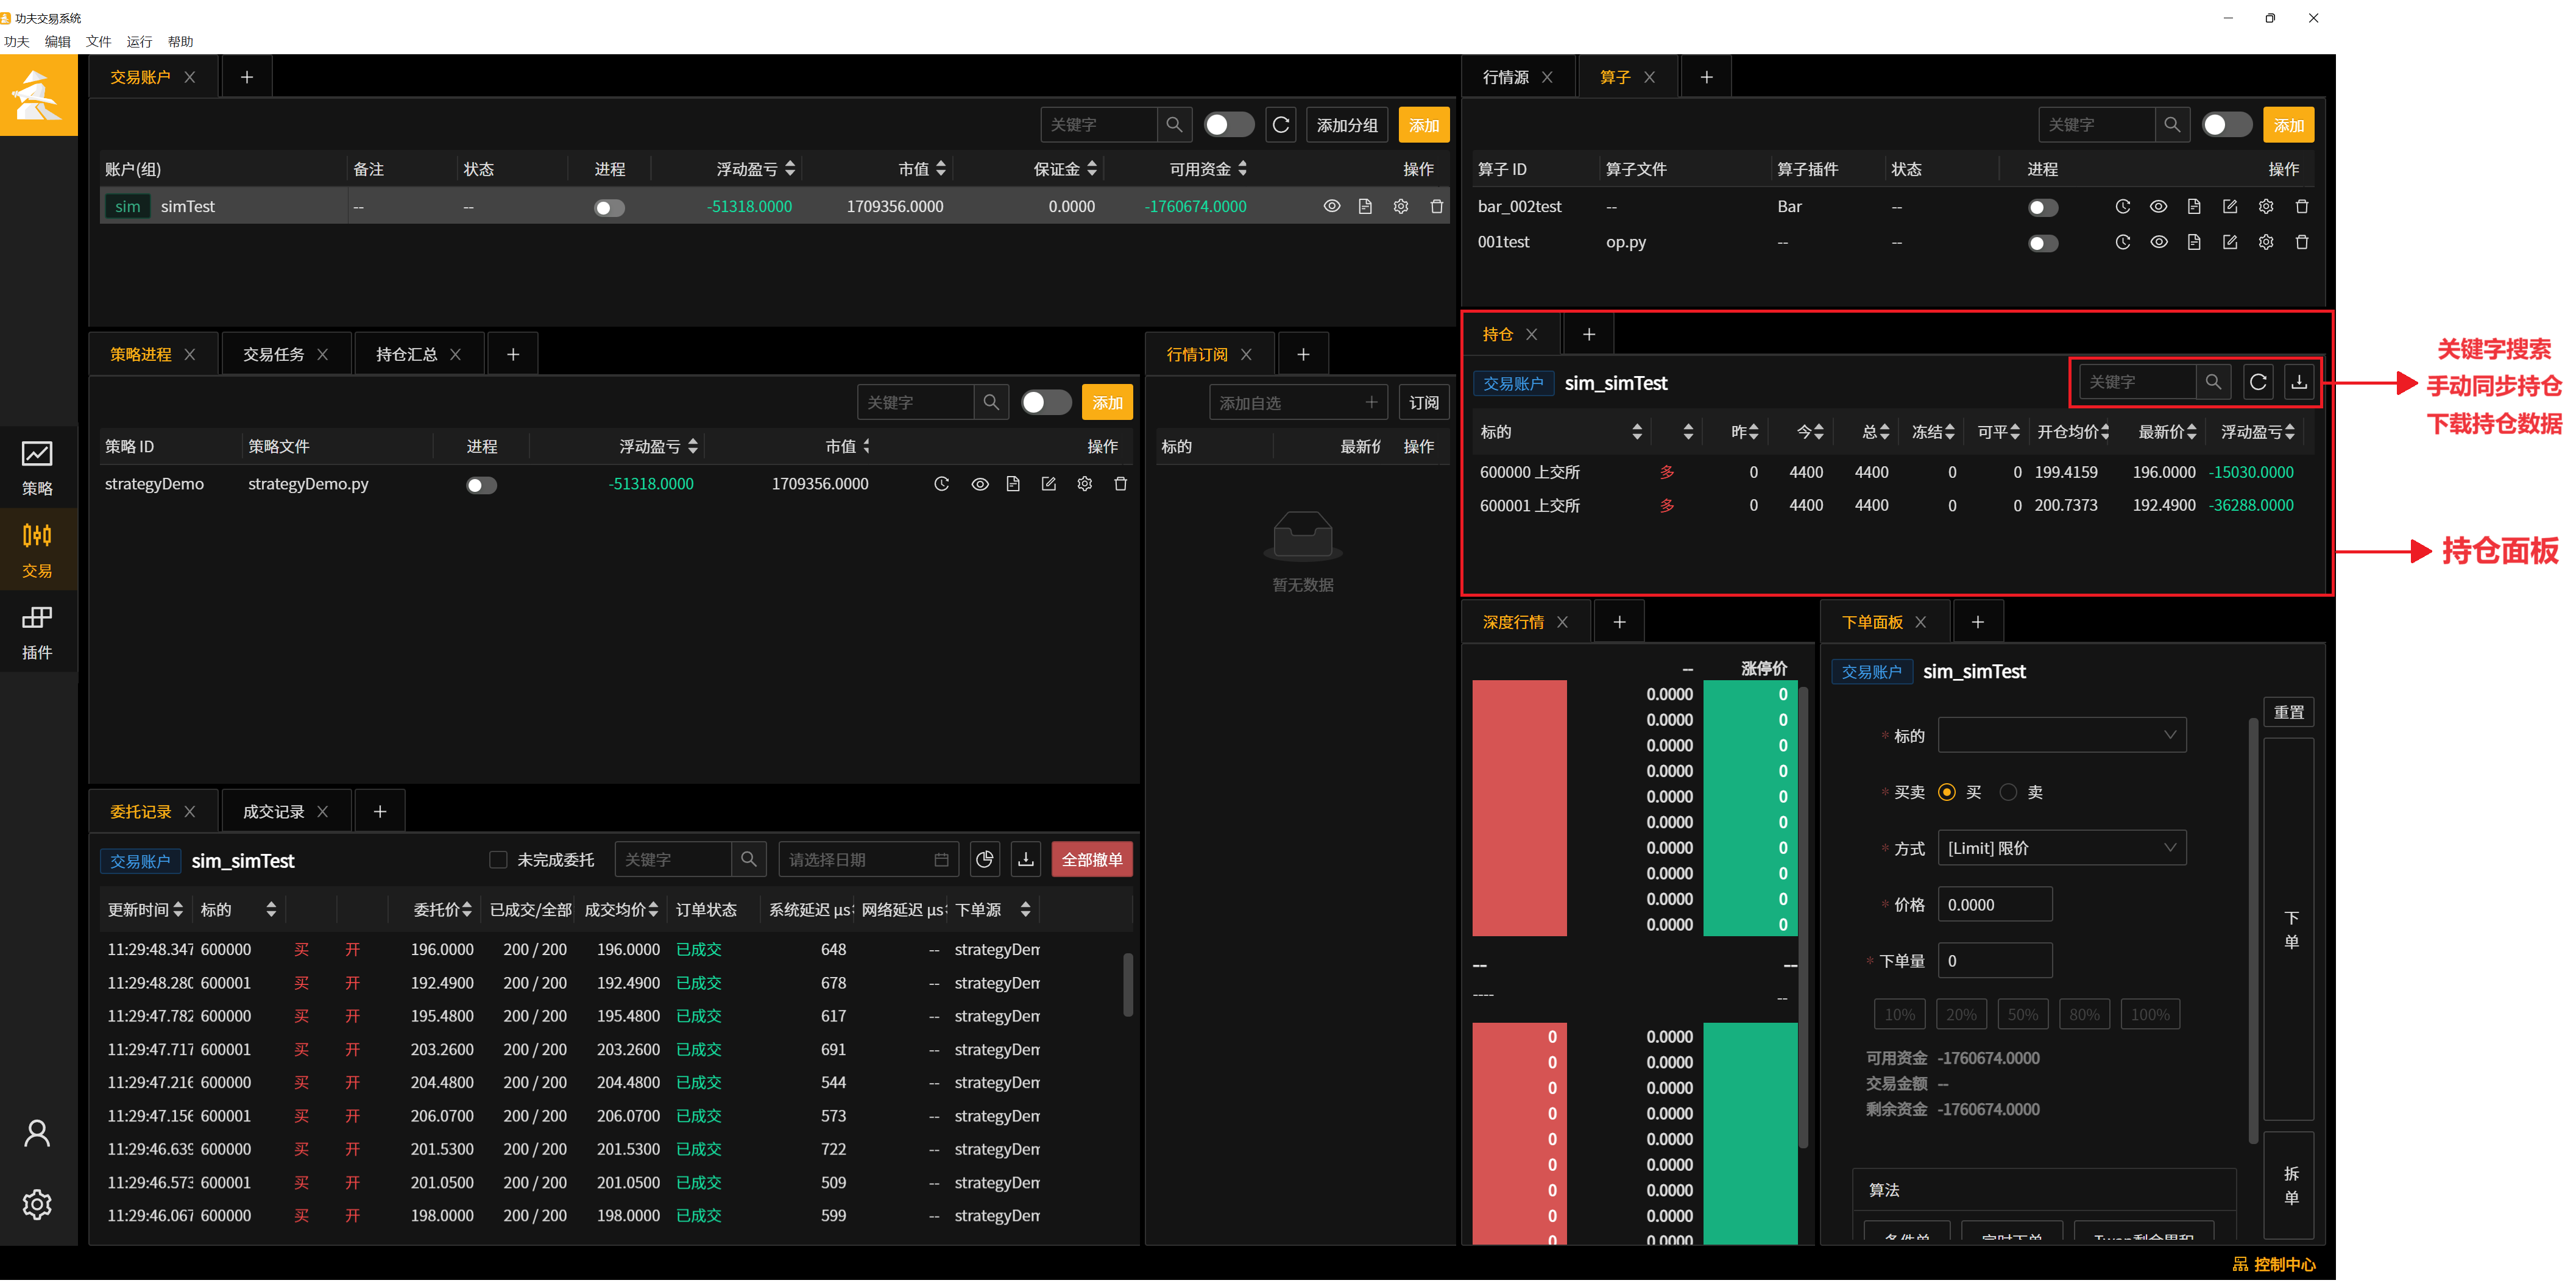Viewport: 2576px width, 1283px height.
Task: Click 添加分组 button
Action: (x=1346, y=125)
